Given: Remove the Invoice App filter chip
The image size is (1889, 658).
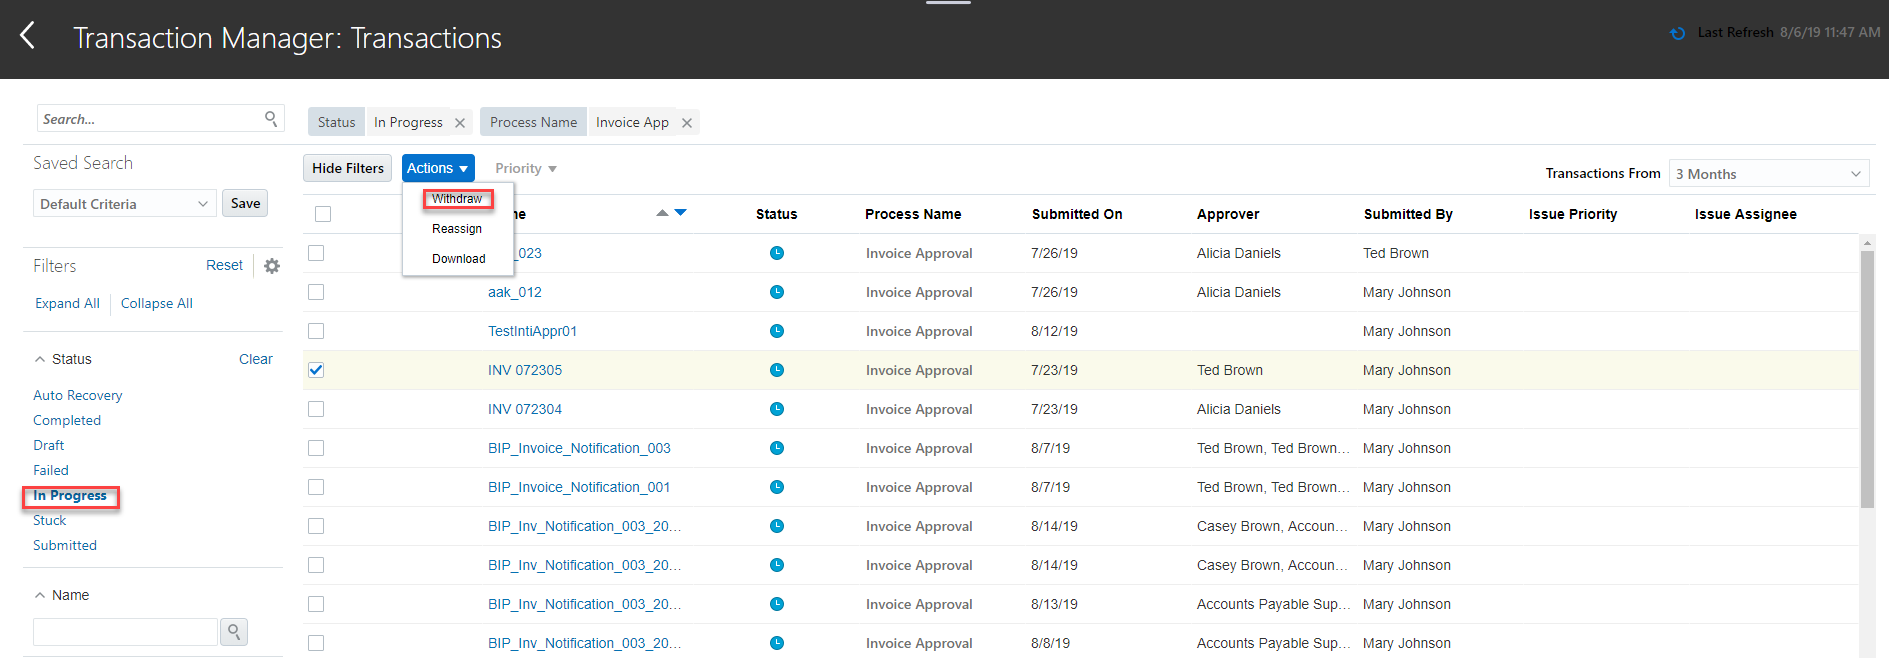Looking at the screenshot, I should 687,123.
